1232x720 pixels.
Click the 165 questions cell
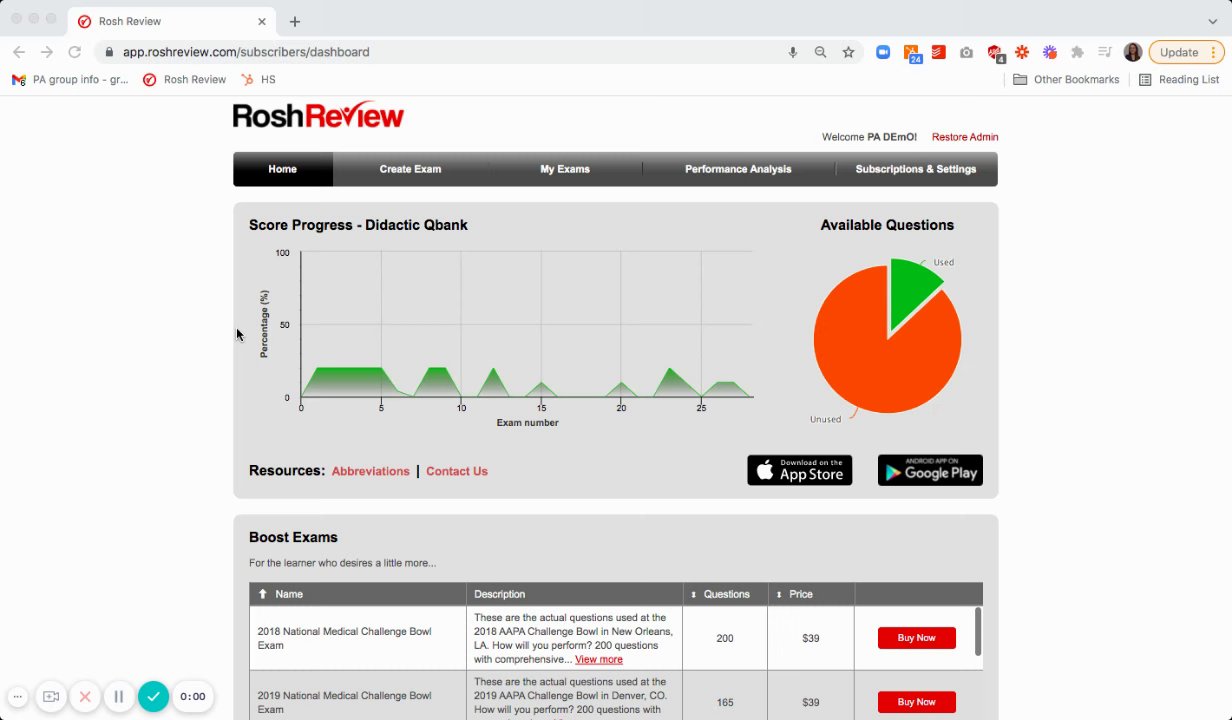pyautogui.click(x=725, y=702)
